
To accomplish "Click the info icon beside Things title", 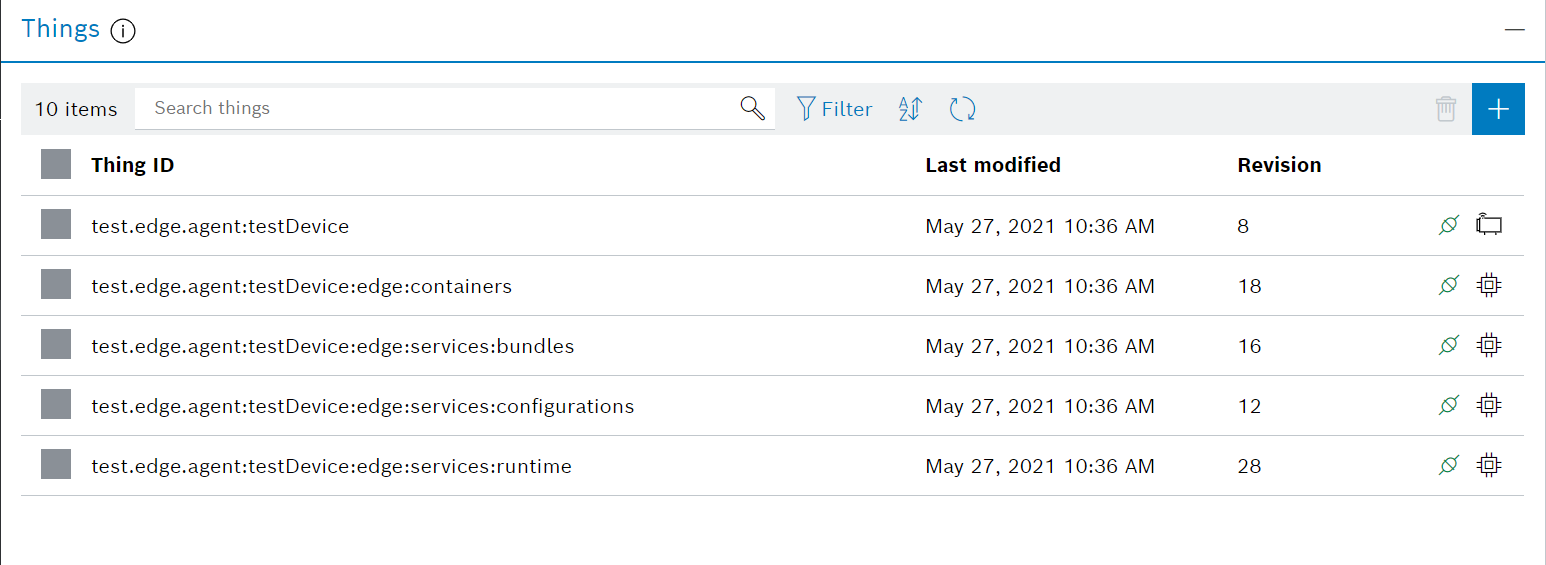I will 123,31.
